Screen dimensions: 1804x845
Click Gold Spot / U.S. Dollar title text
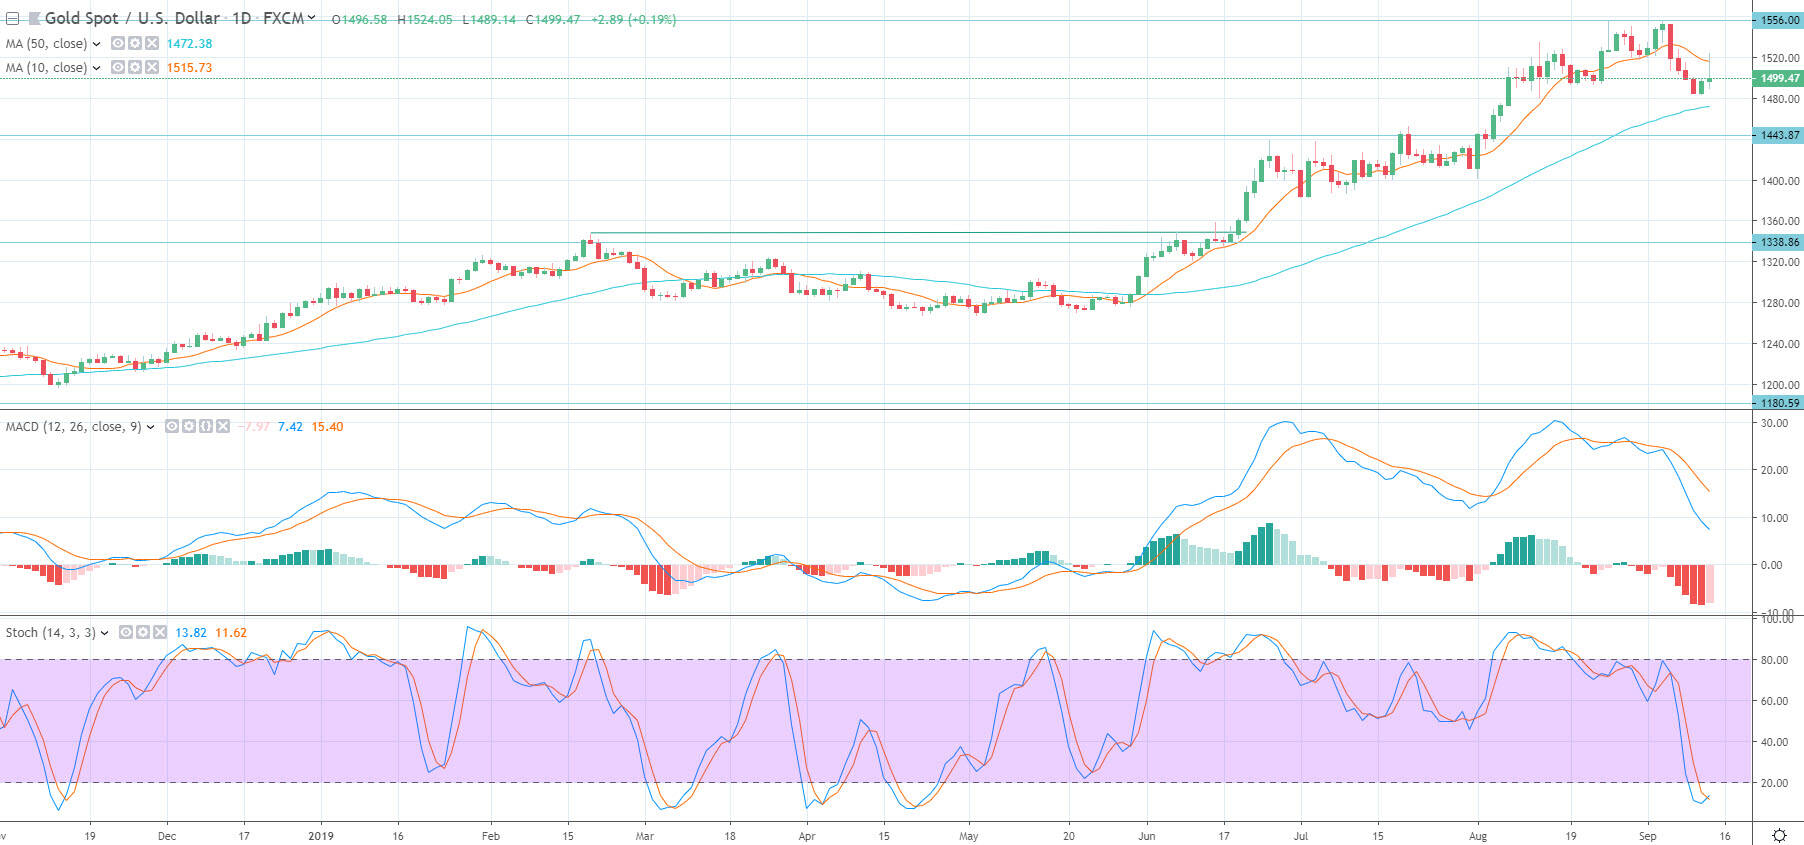(x=132, y=18)
